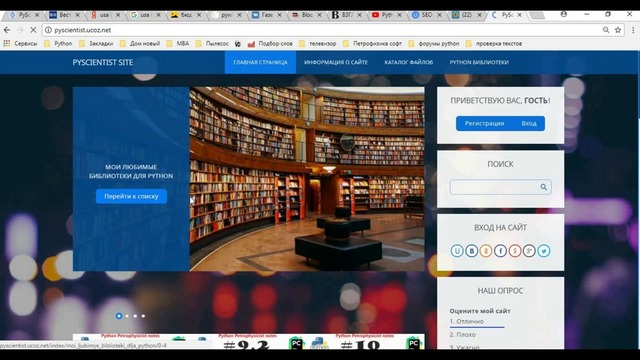
Task: Select the fourth carousel dot
Action: click(143, 316)
